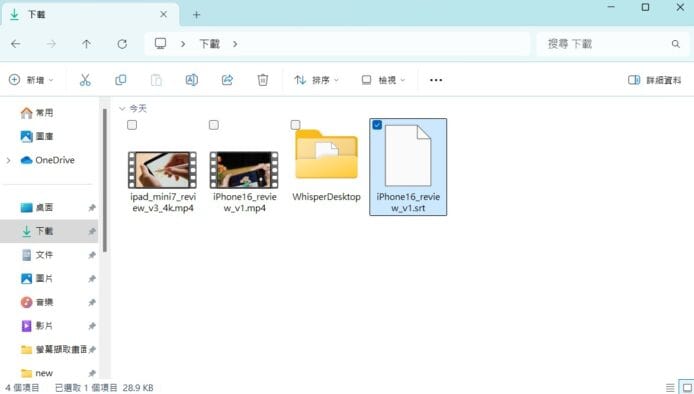Click the Cut scissors icon
The height and width of the screenshot is (394, 694).
85,80
